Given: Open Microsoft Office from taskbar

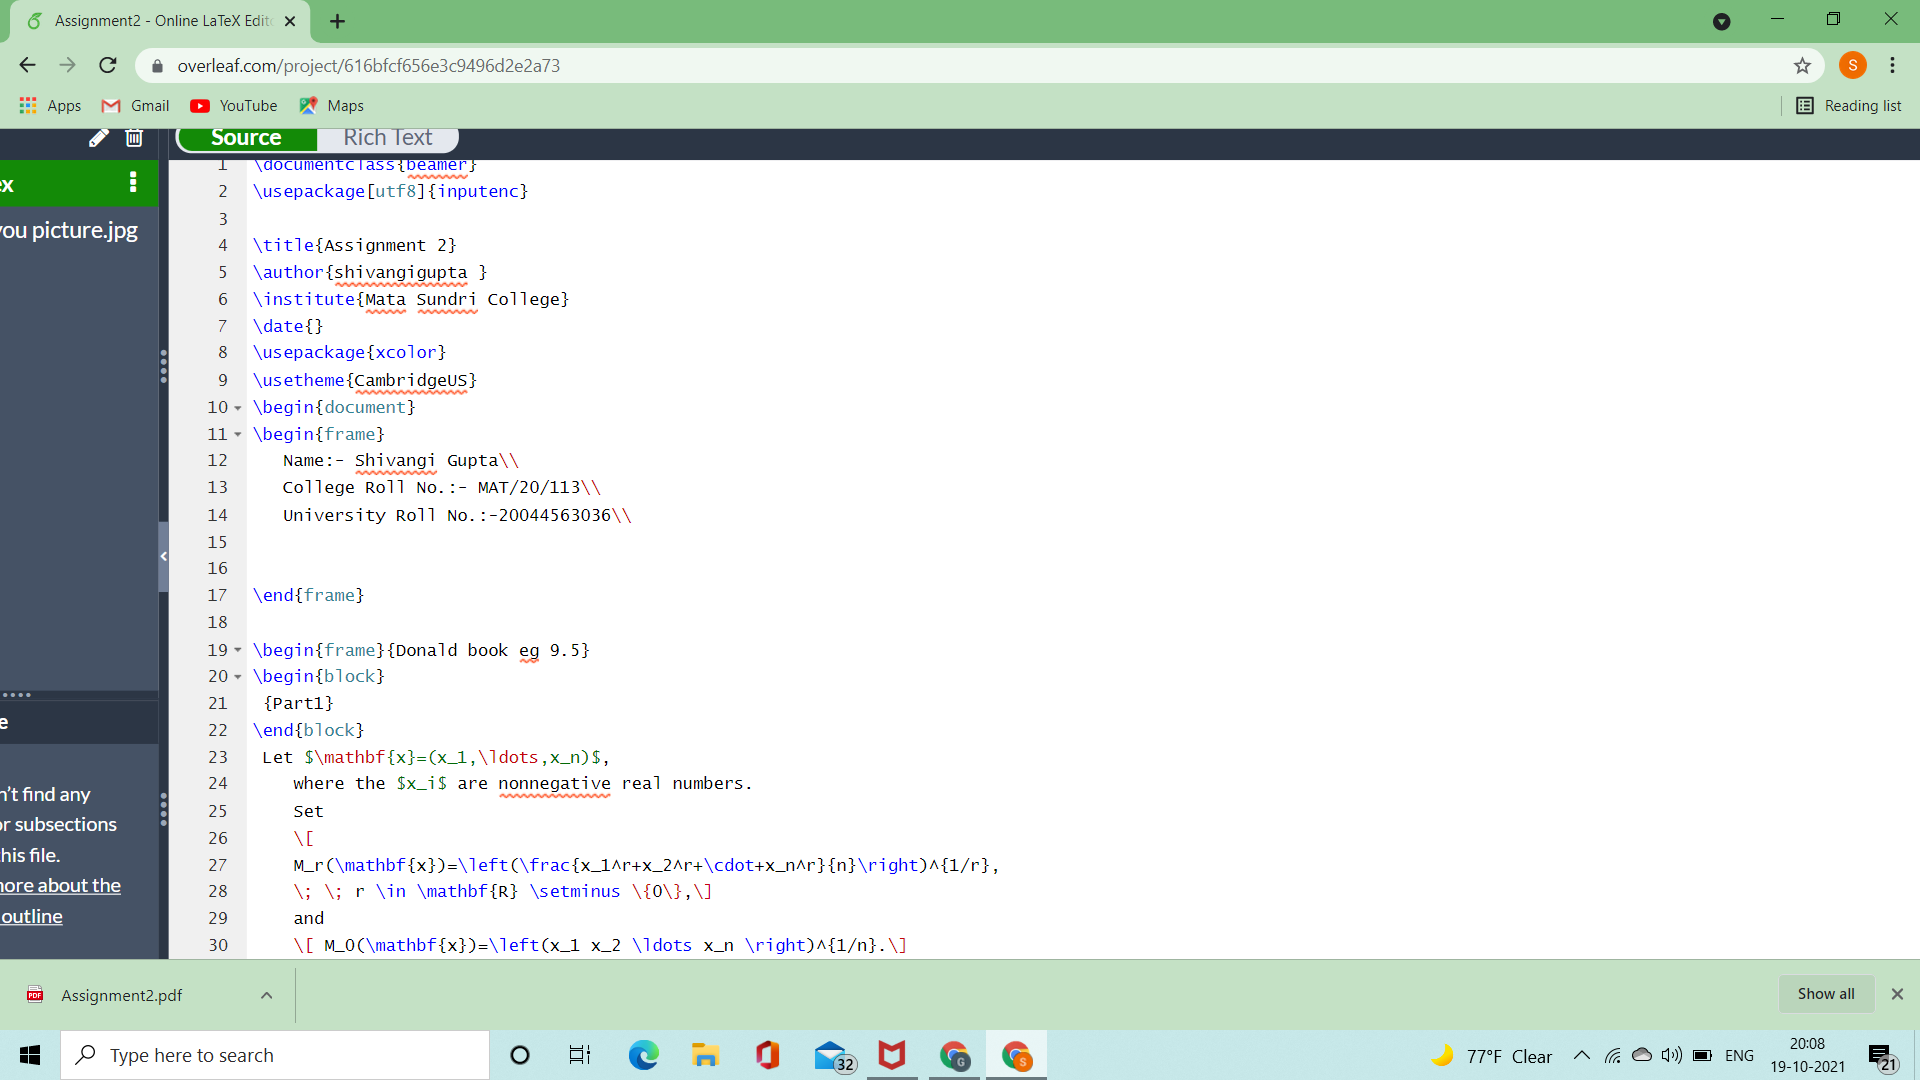Looking at the screenshot, I should tap(767, 1055).
